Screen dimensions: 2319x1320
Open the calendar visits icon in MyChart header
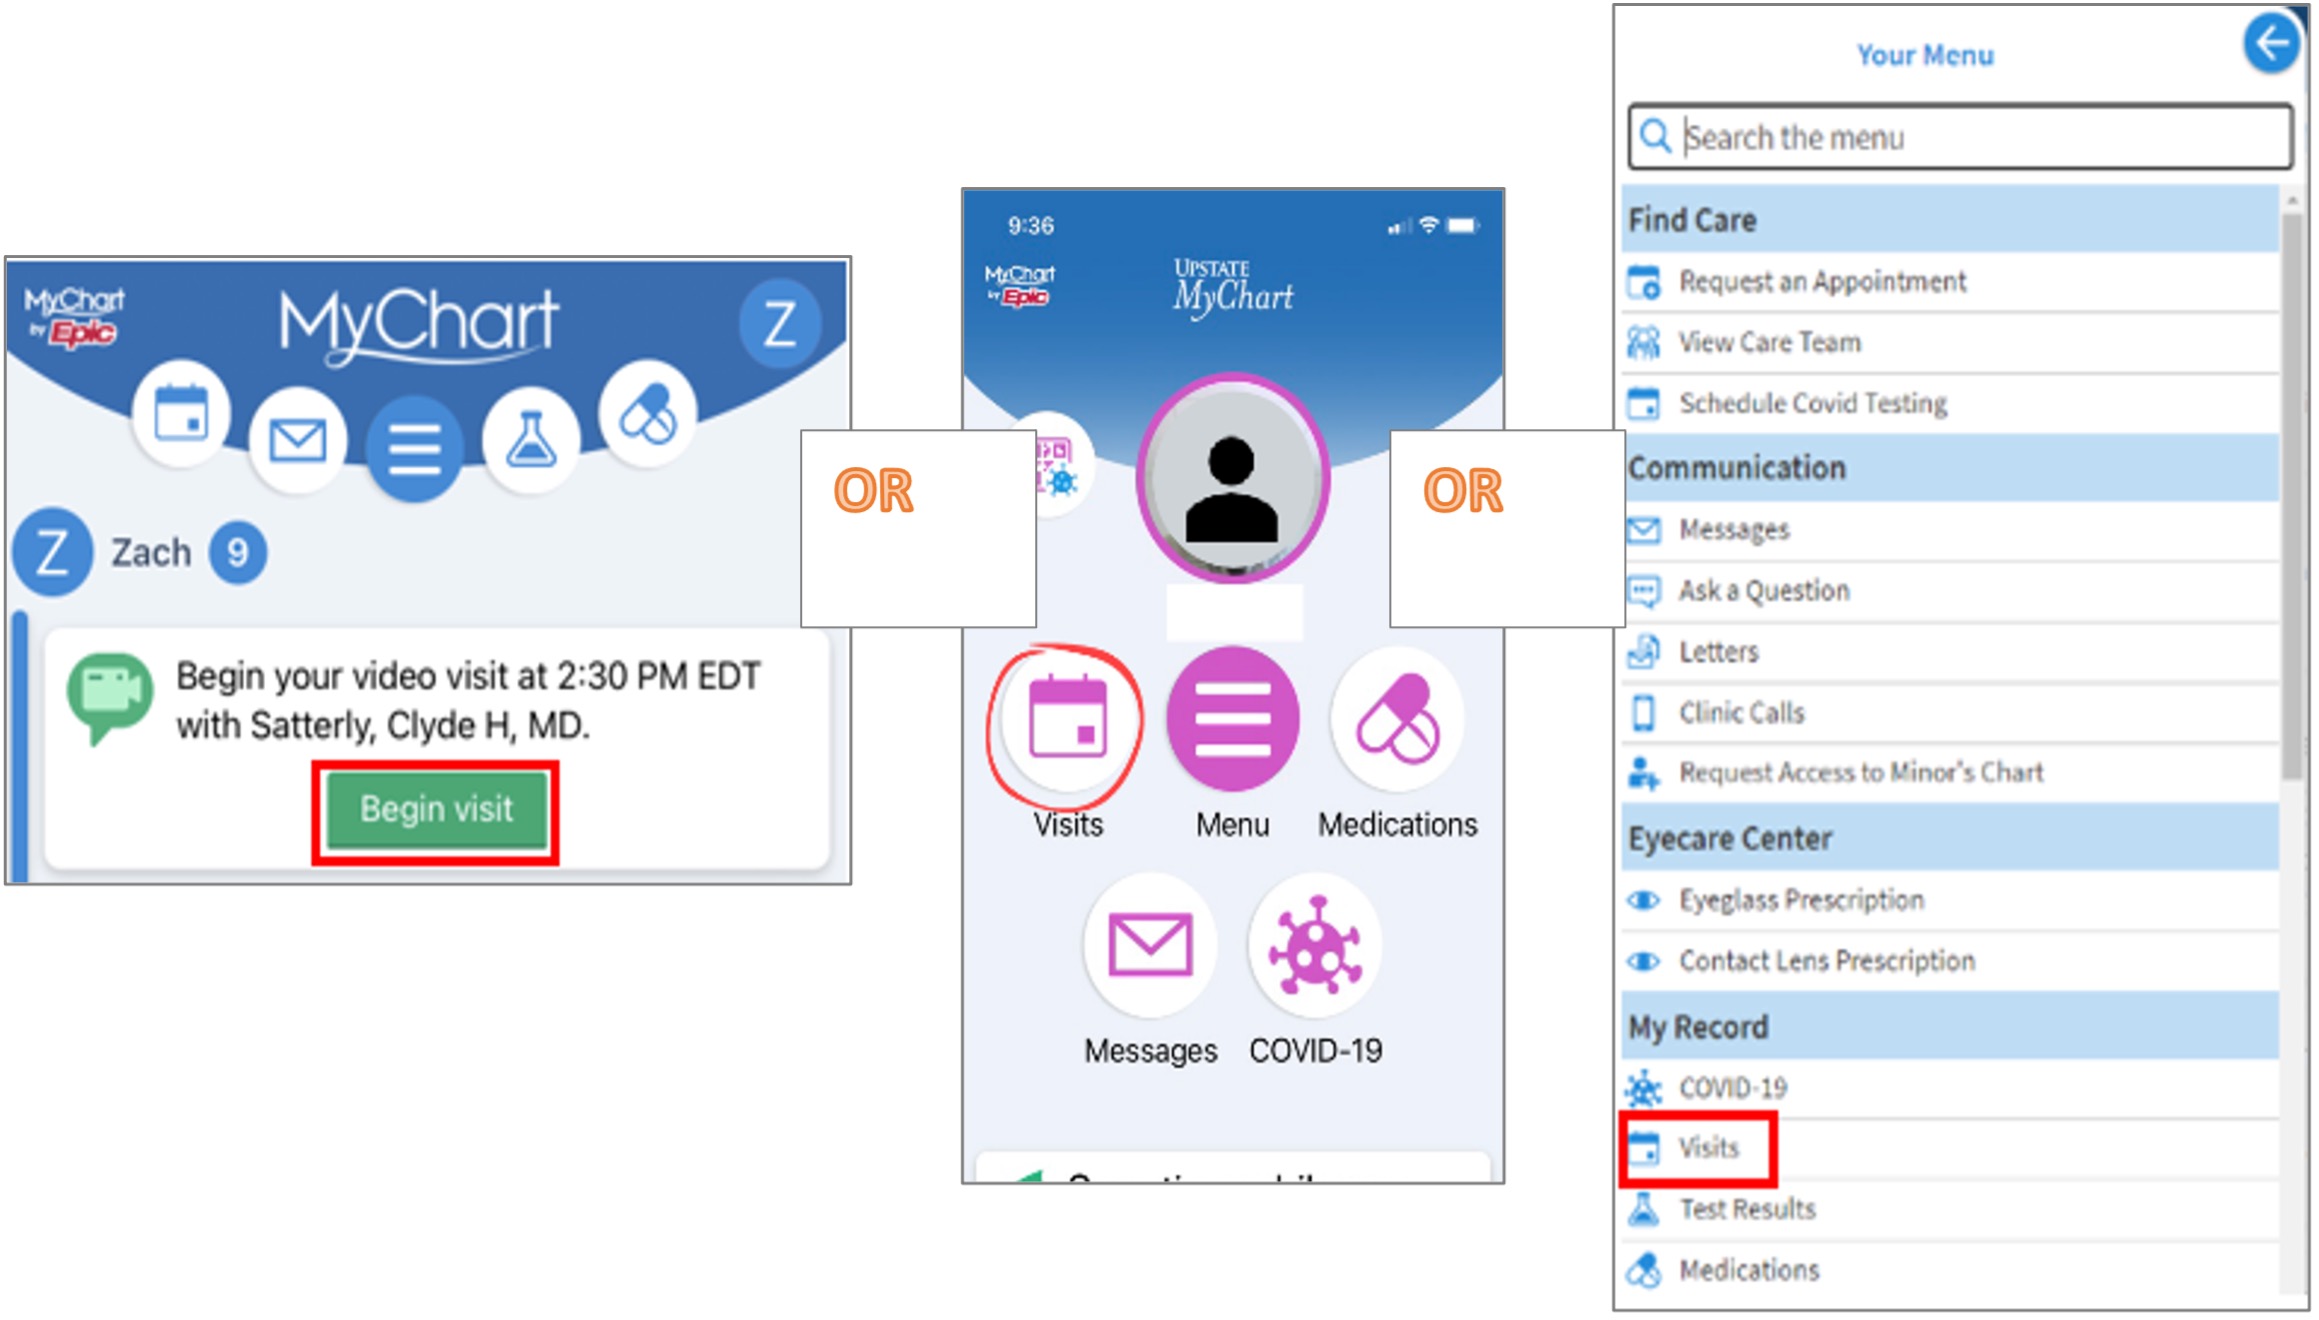pyautogui.click(x=181, y=413)
